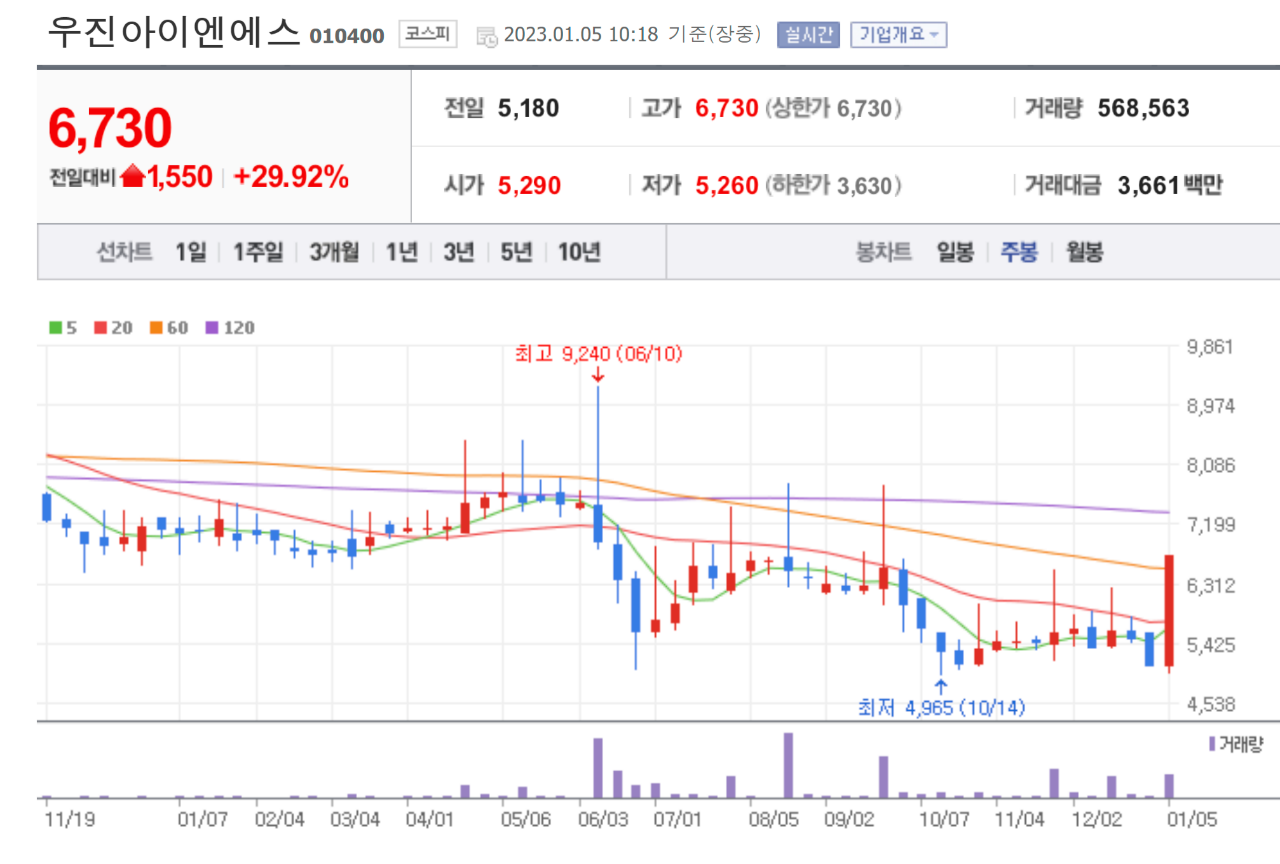Click the 11/19 date axis label
1280x864 pixels.
pos(70,820)
